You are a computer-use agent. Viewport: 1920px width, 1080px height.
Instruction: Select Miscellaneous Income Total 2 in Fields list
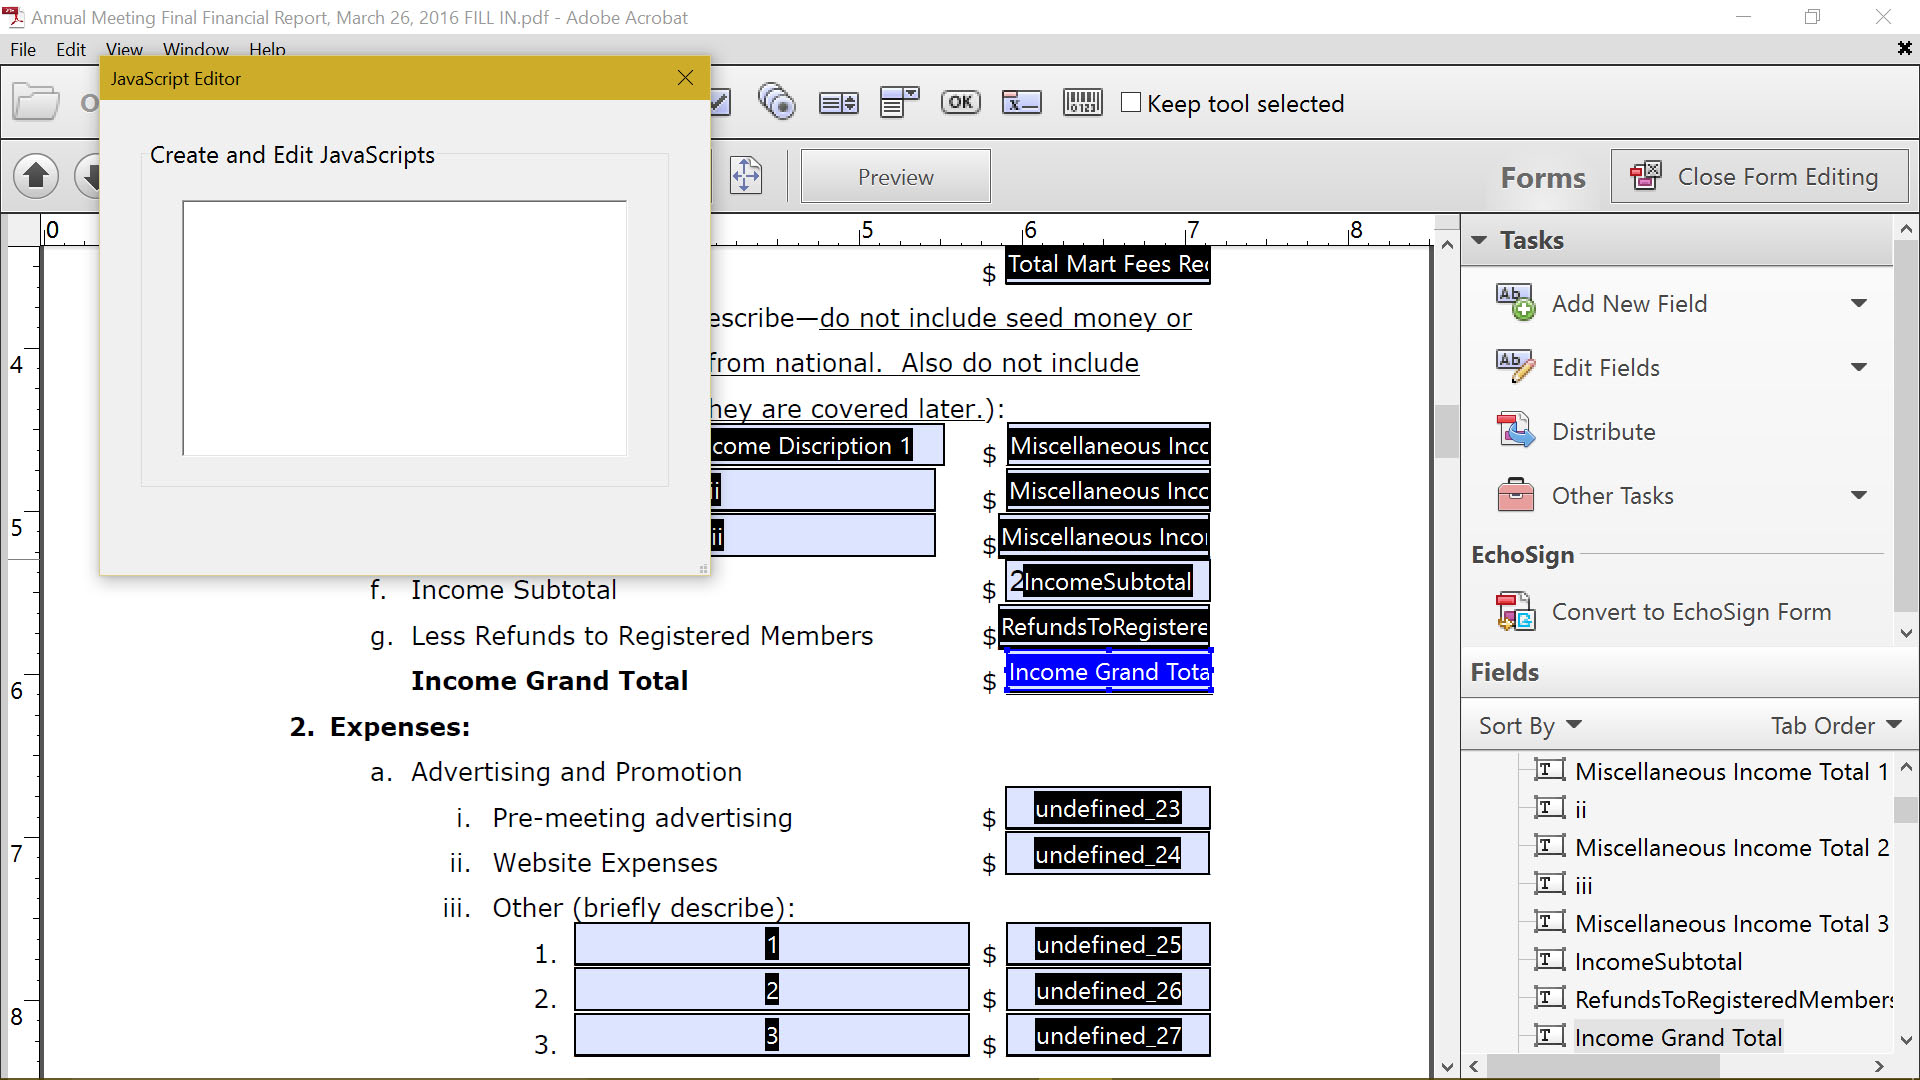[1731, 847]
